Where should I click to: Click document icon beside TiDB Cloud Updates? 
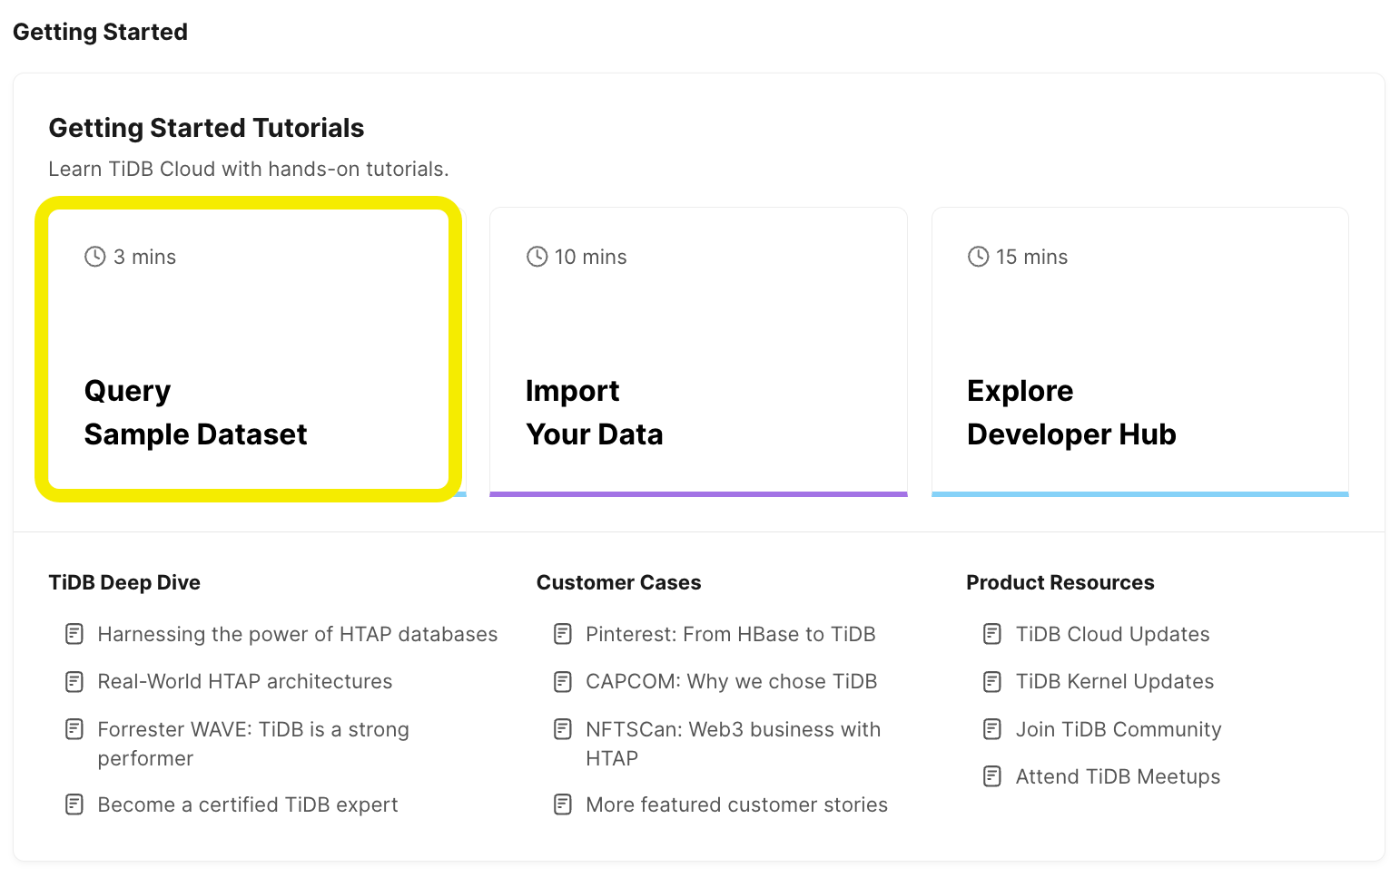(x=992, y=634)
